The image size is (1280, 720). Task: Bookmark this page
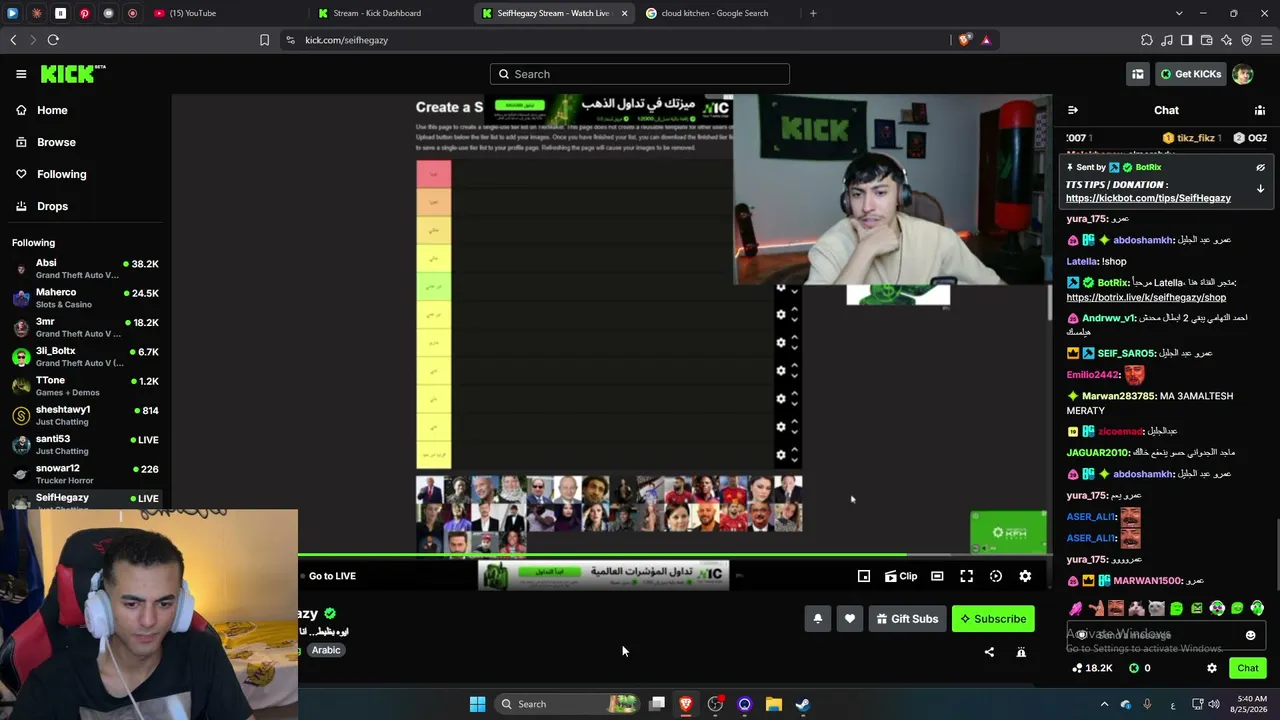click(x=264, y=40)
